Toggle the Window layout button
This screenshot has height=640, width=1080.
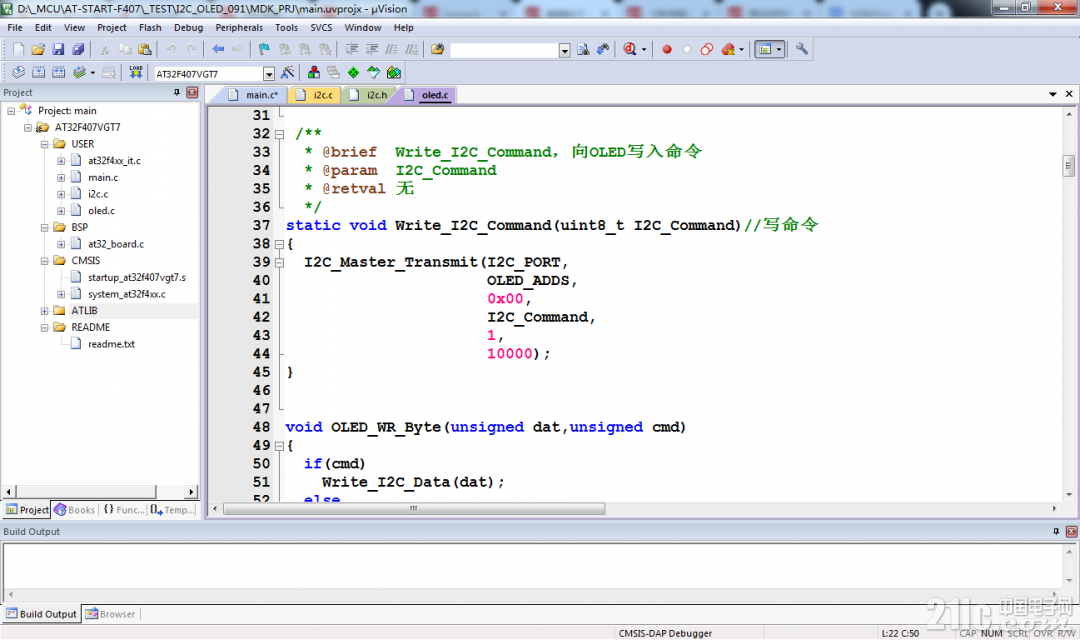pos(765,49)
